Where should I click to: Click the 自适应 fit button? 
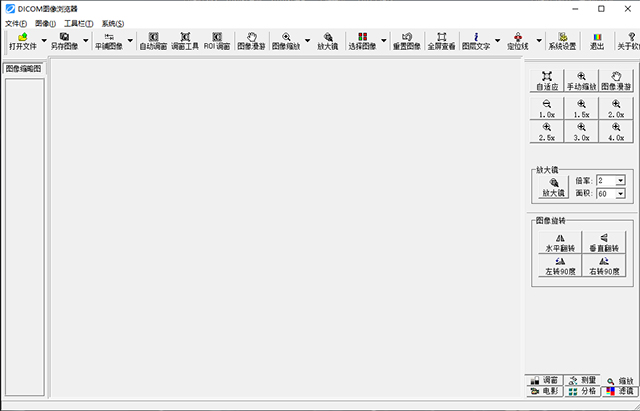click(x=547, y=80)
